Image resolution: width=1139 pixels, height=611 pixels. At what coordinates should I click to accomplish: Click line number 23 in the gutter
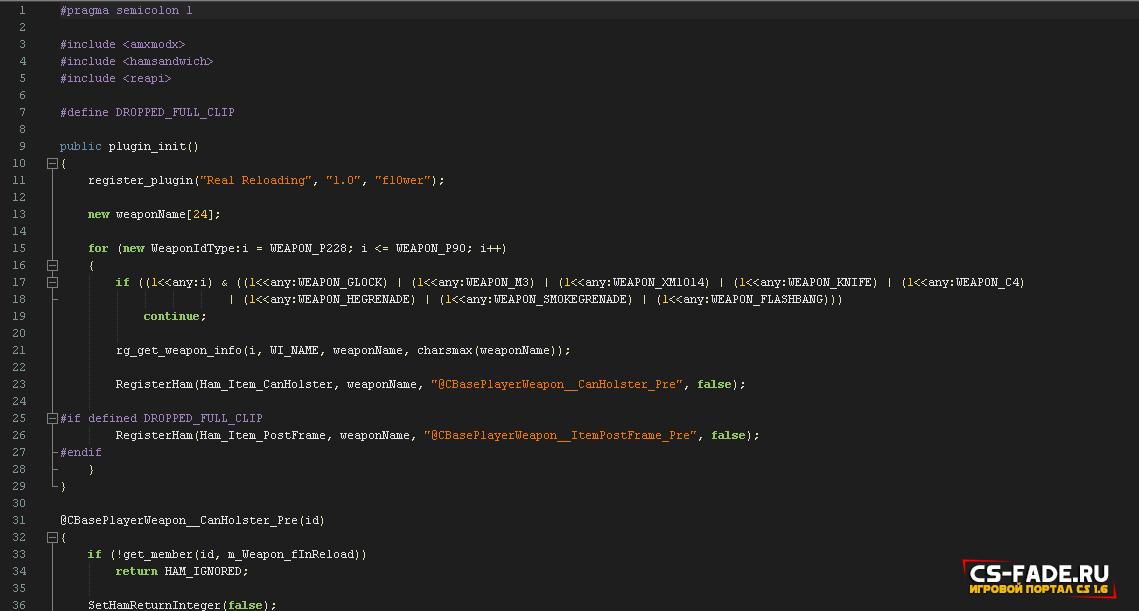(19, 384)
